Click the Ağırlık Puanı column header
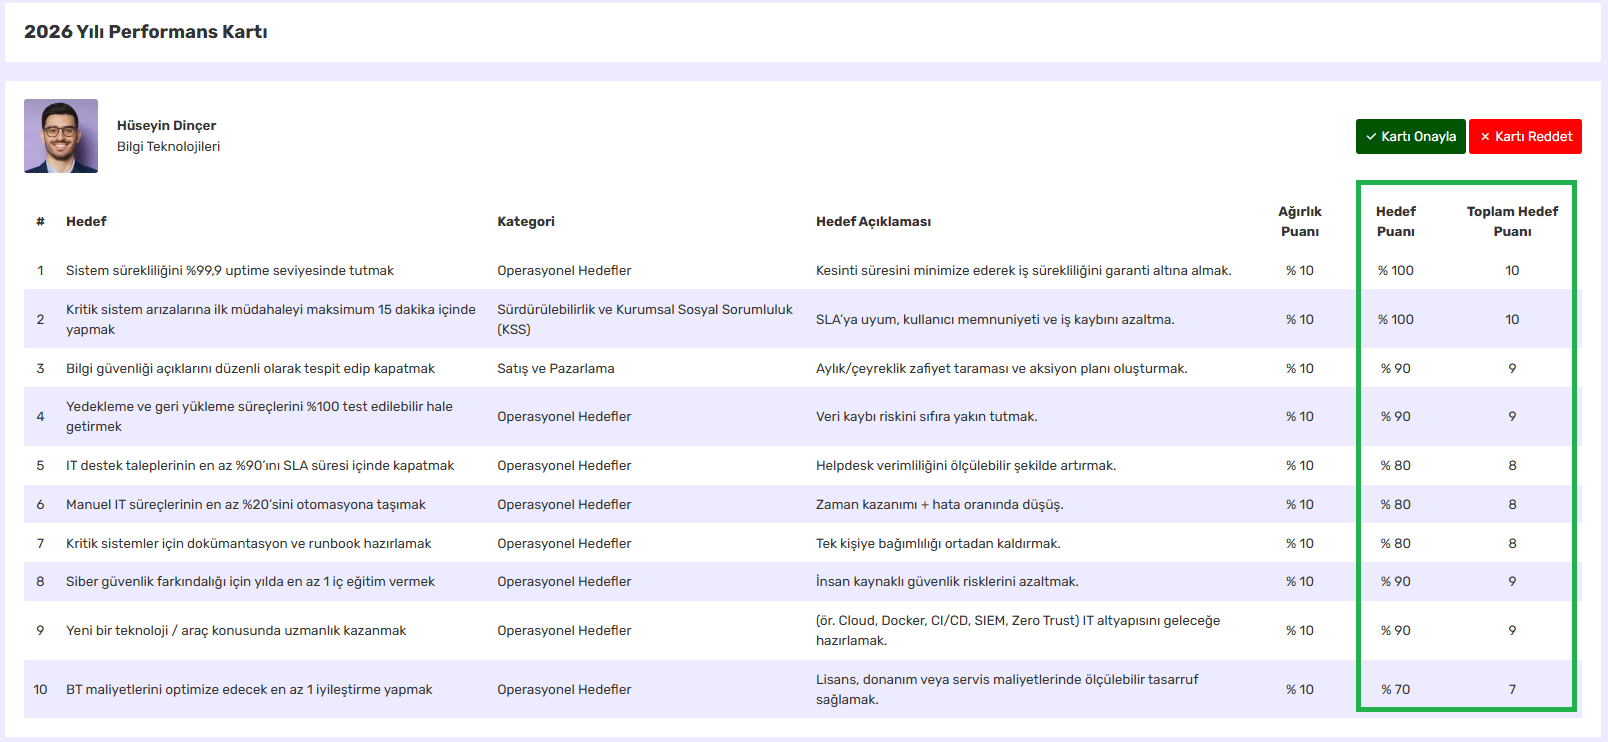 click(x=1299, y=222)
